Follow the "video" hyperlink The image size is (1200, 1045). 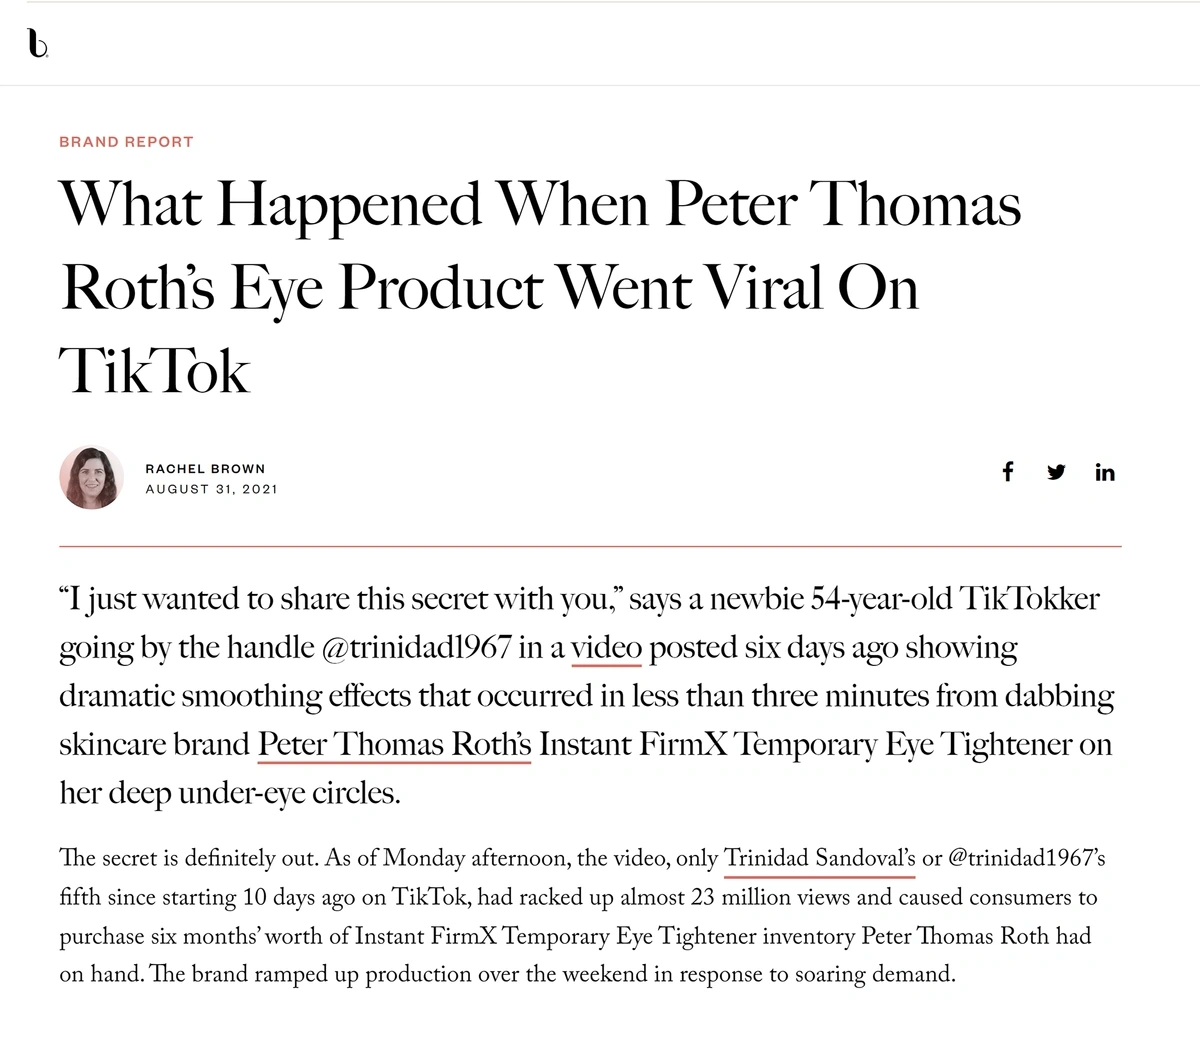point(606,648)
